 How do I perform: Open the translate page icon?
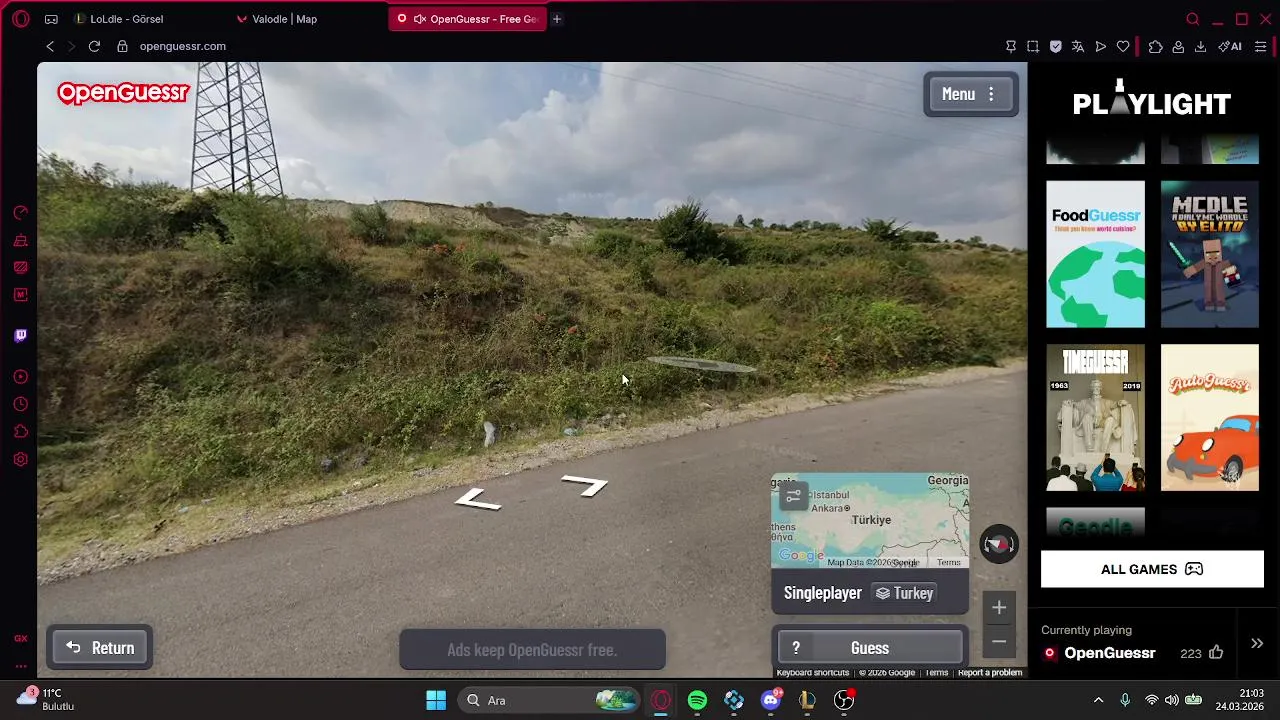(x=1077, y=46)
